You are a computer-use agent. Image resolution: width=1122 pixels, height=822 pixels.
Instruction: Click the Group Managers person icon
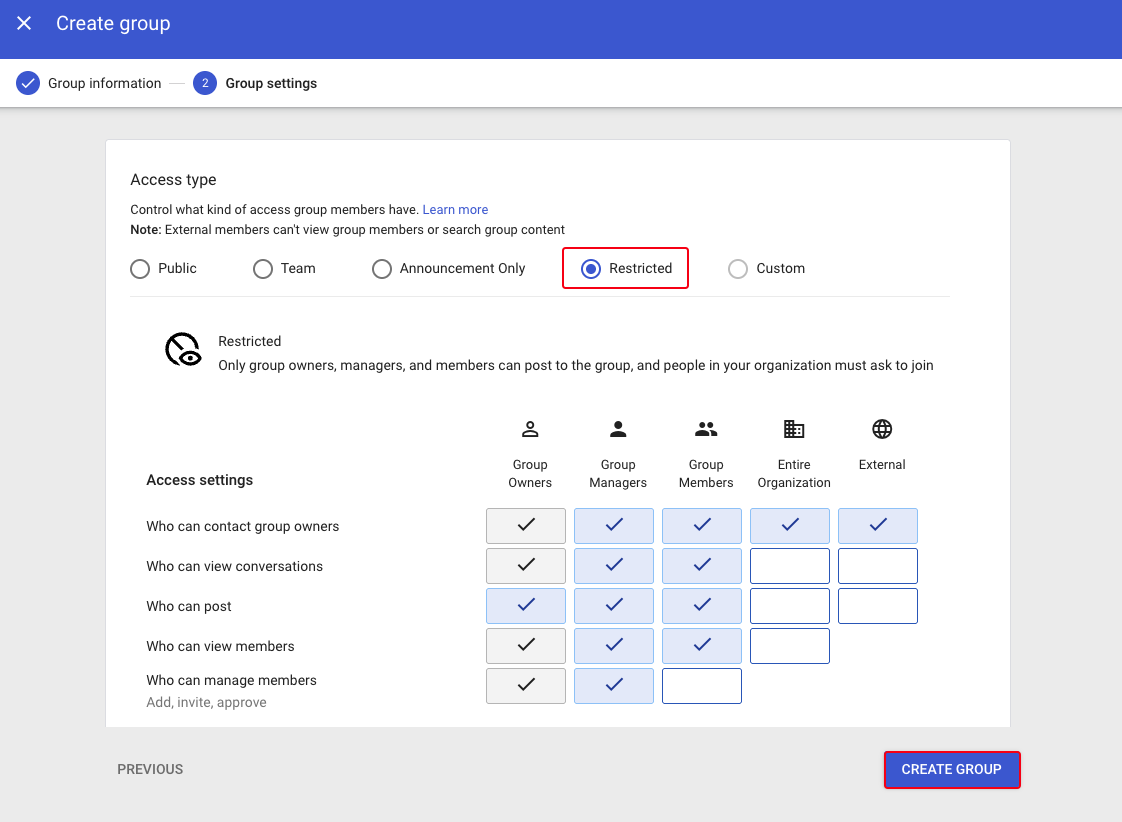[618, 429]
